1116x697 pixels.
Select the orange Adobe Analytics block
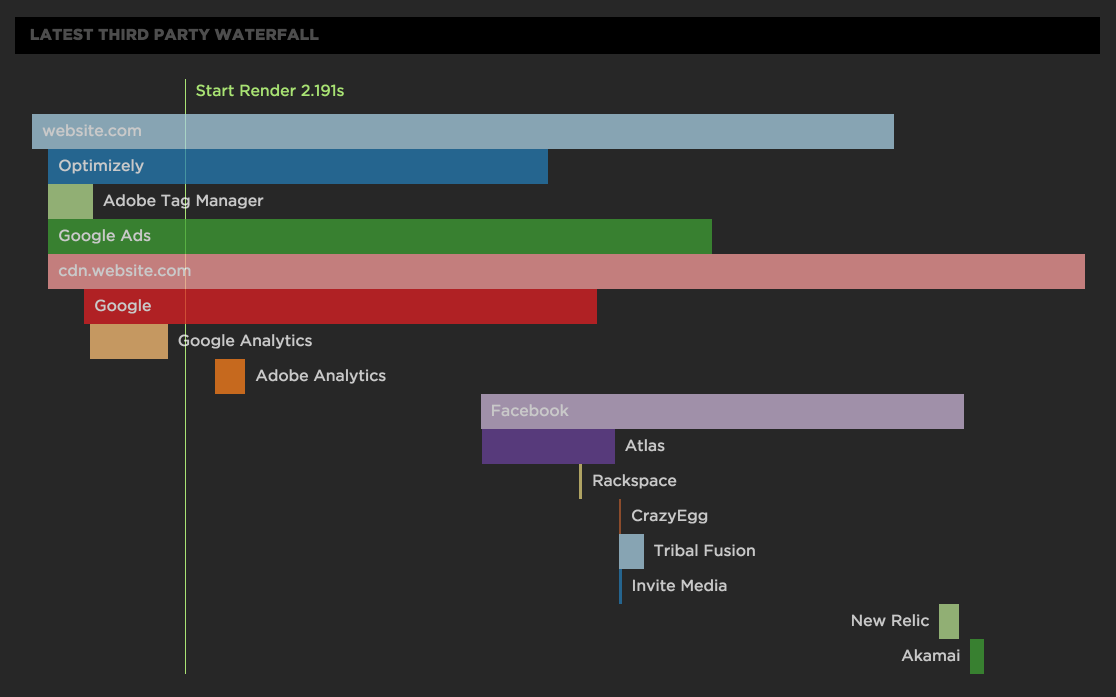pyautogui.click(x=230, y=376)
